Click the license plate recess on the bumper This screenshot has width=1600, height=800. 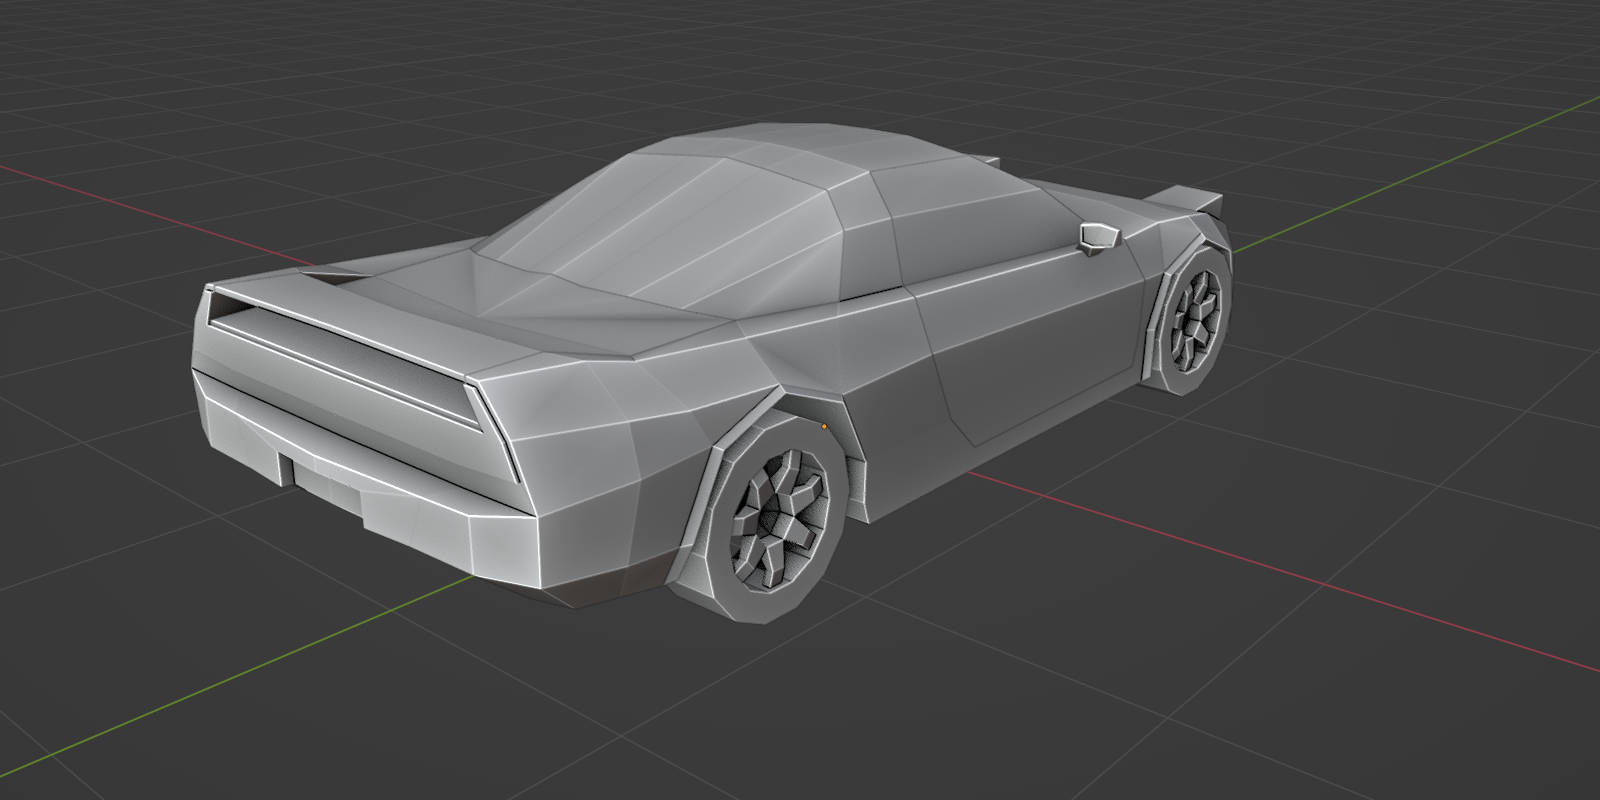[x=322, y=482]
